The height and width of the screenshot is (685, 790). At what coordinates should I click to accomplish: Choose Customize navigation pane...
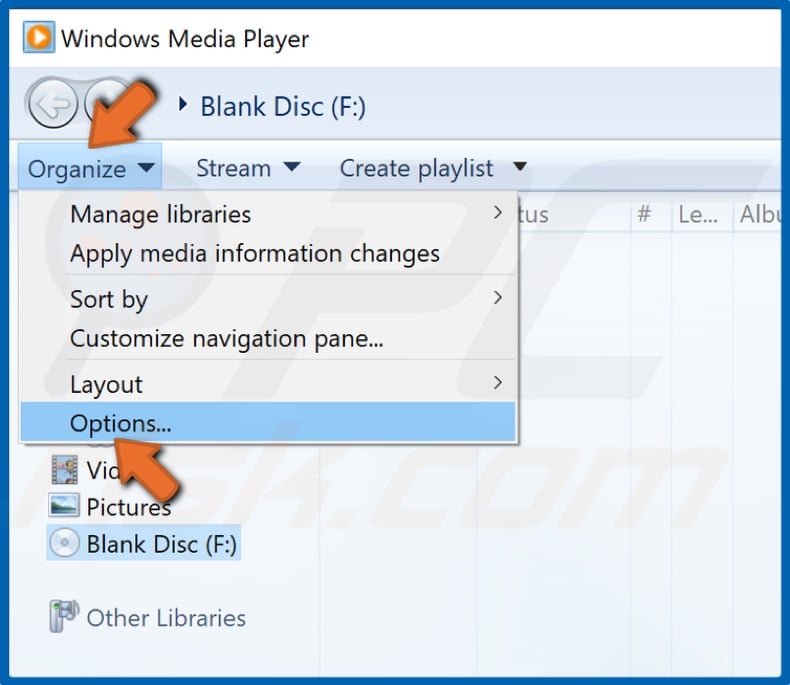268,338
